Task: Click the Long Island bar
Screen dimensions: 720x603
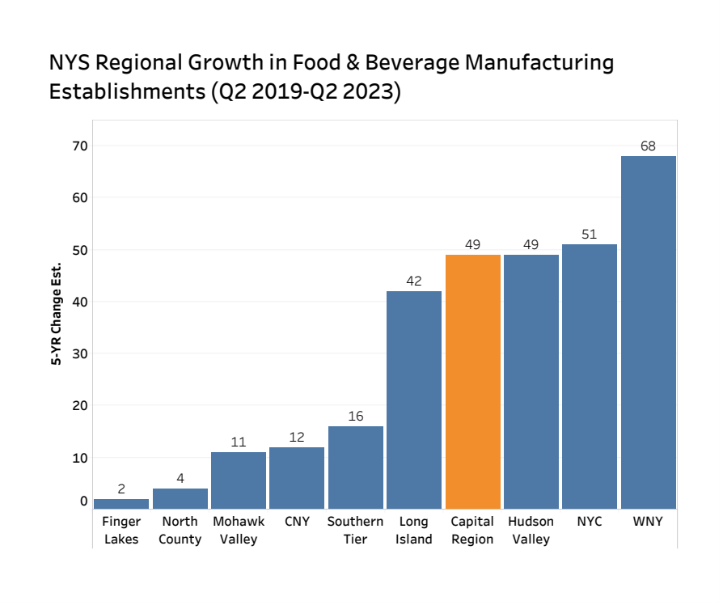Action: point(414,399)
